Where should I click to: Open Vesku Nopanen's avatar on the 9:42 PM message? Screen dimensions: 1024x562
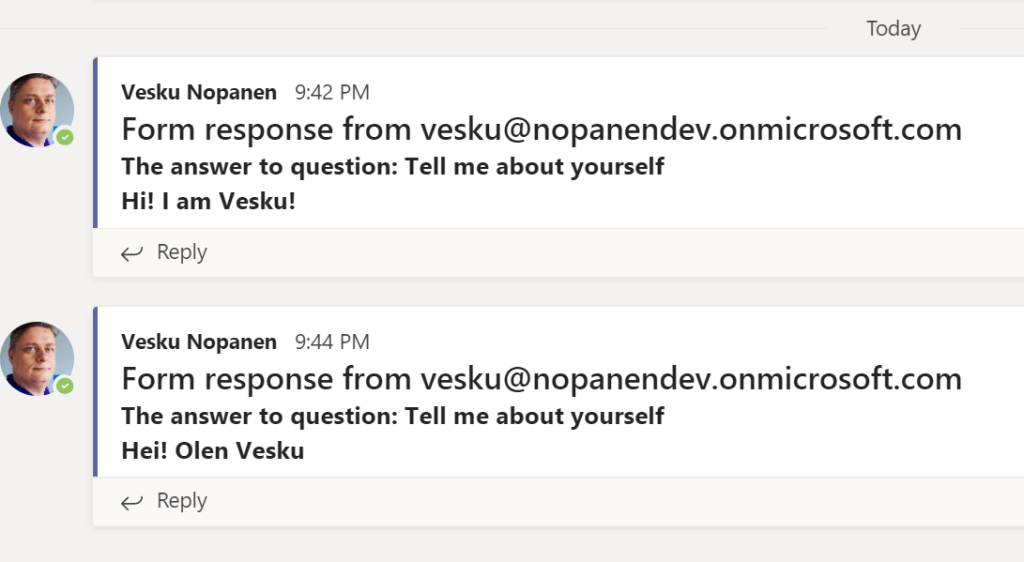coord(36,109)
